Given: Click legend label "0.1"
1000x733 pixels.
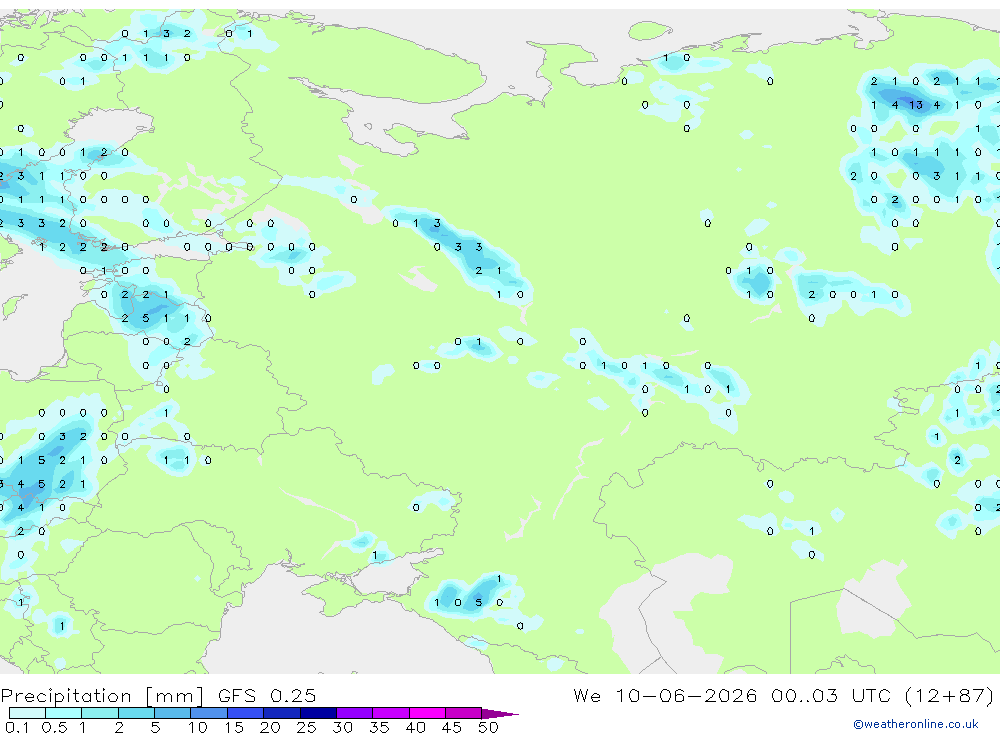Looking at the screenshot, I should [x=17, y=727].
